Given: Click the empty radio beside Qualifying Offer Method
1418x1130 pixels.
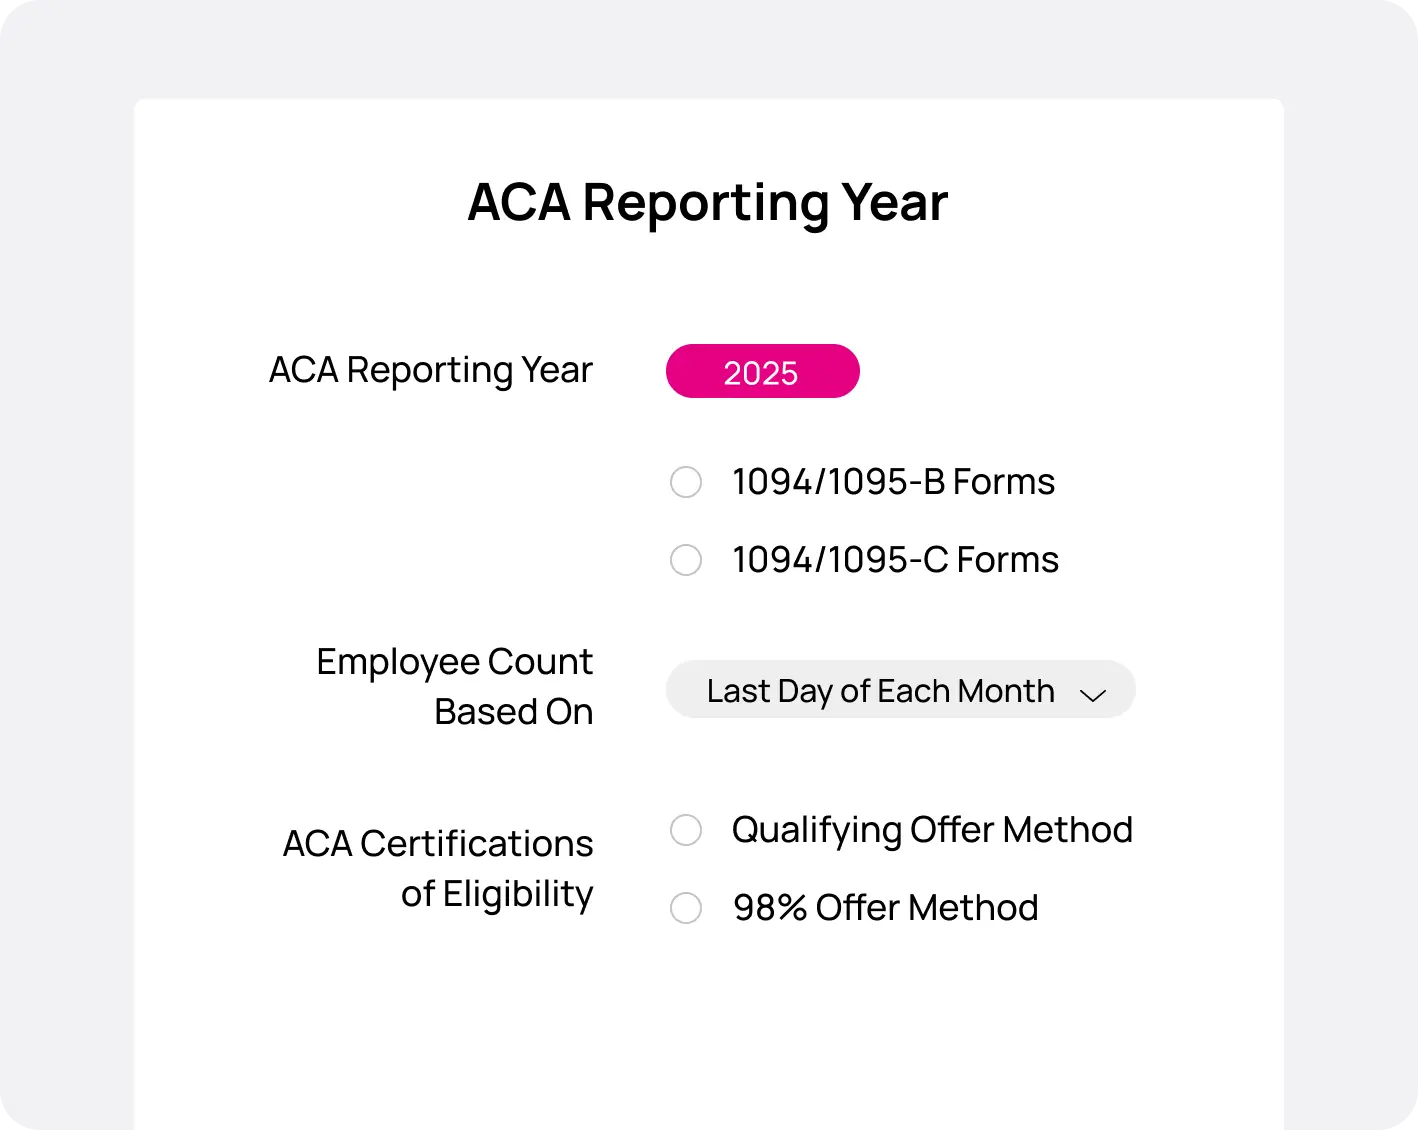Looking at the screenshot, I should [686, 830].
